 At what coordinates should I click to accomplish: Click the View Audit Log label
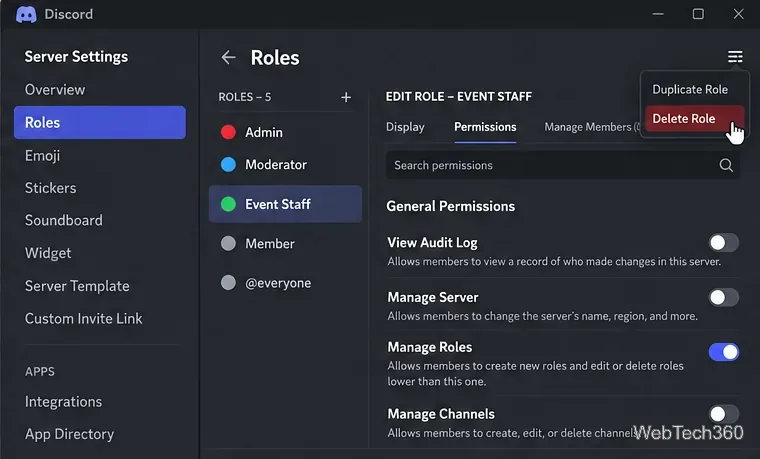pos(432,242)
